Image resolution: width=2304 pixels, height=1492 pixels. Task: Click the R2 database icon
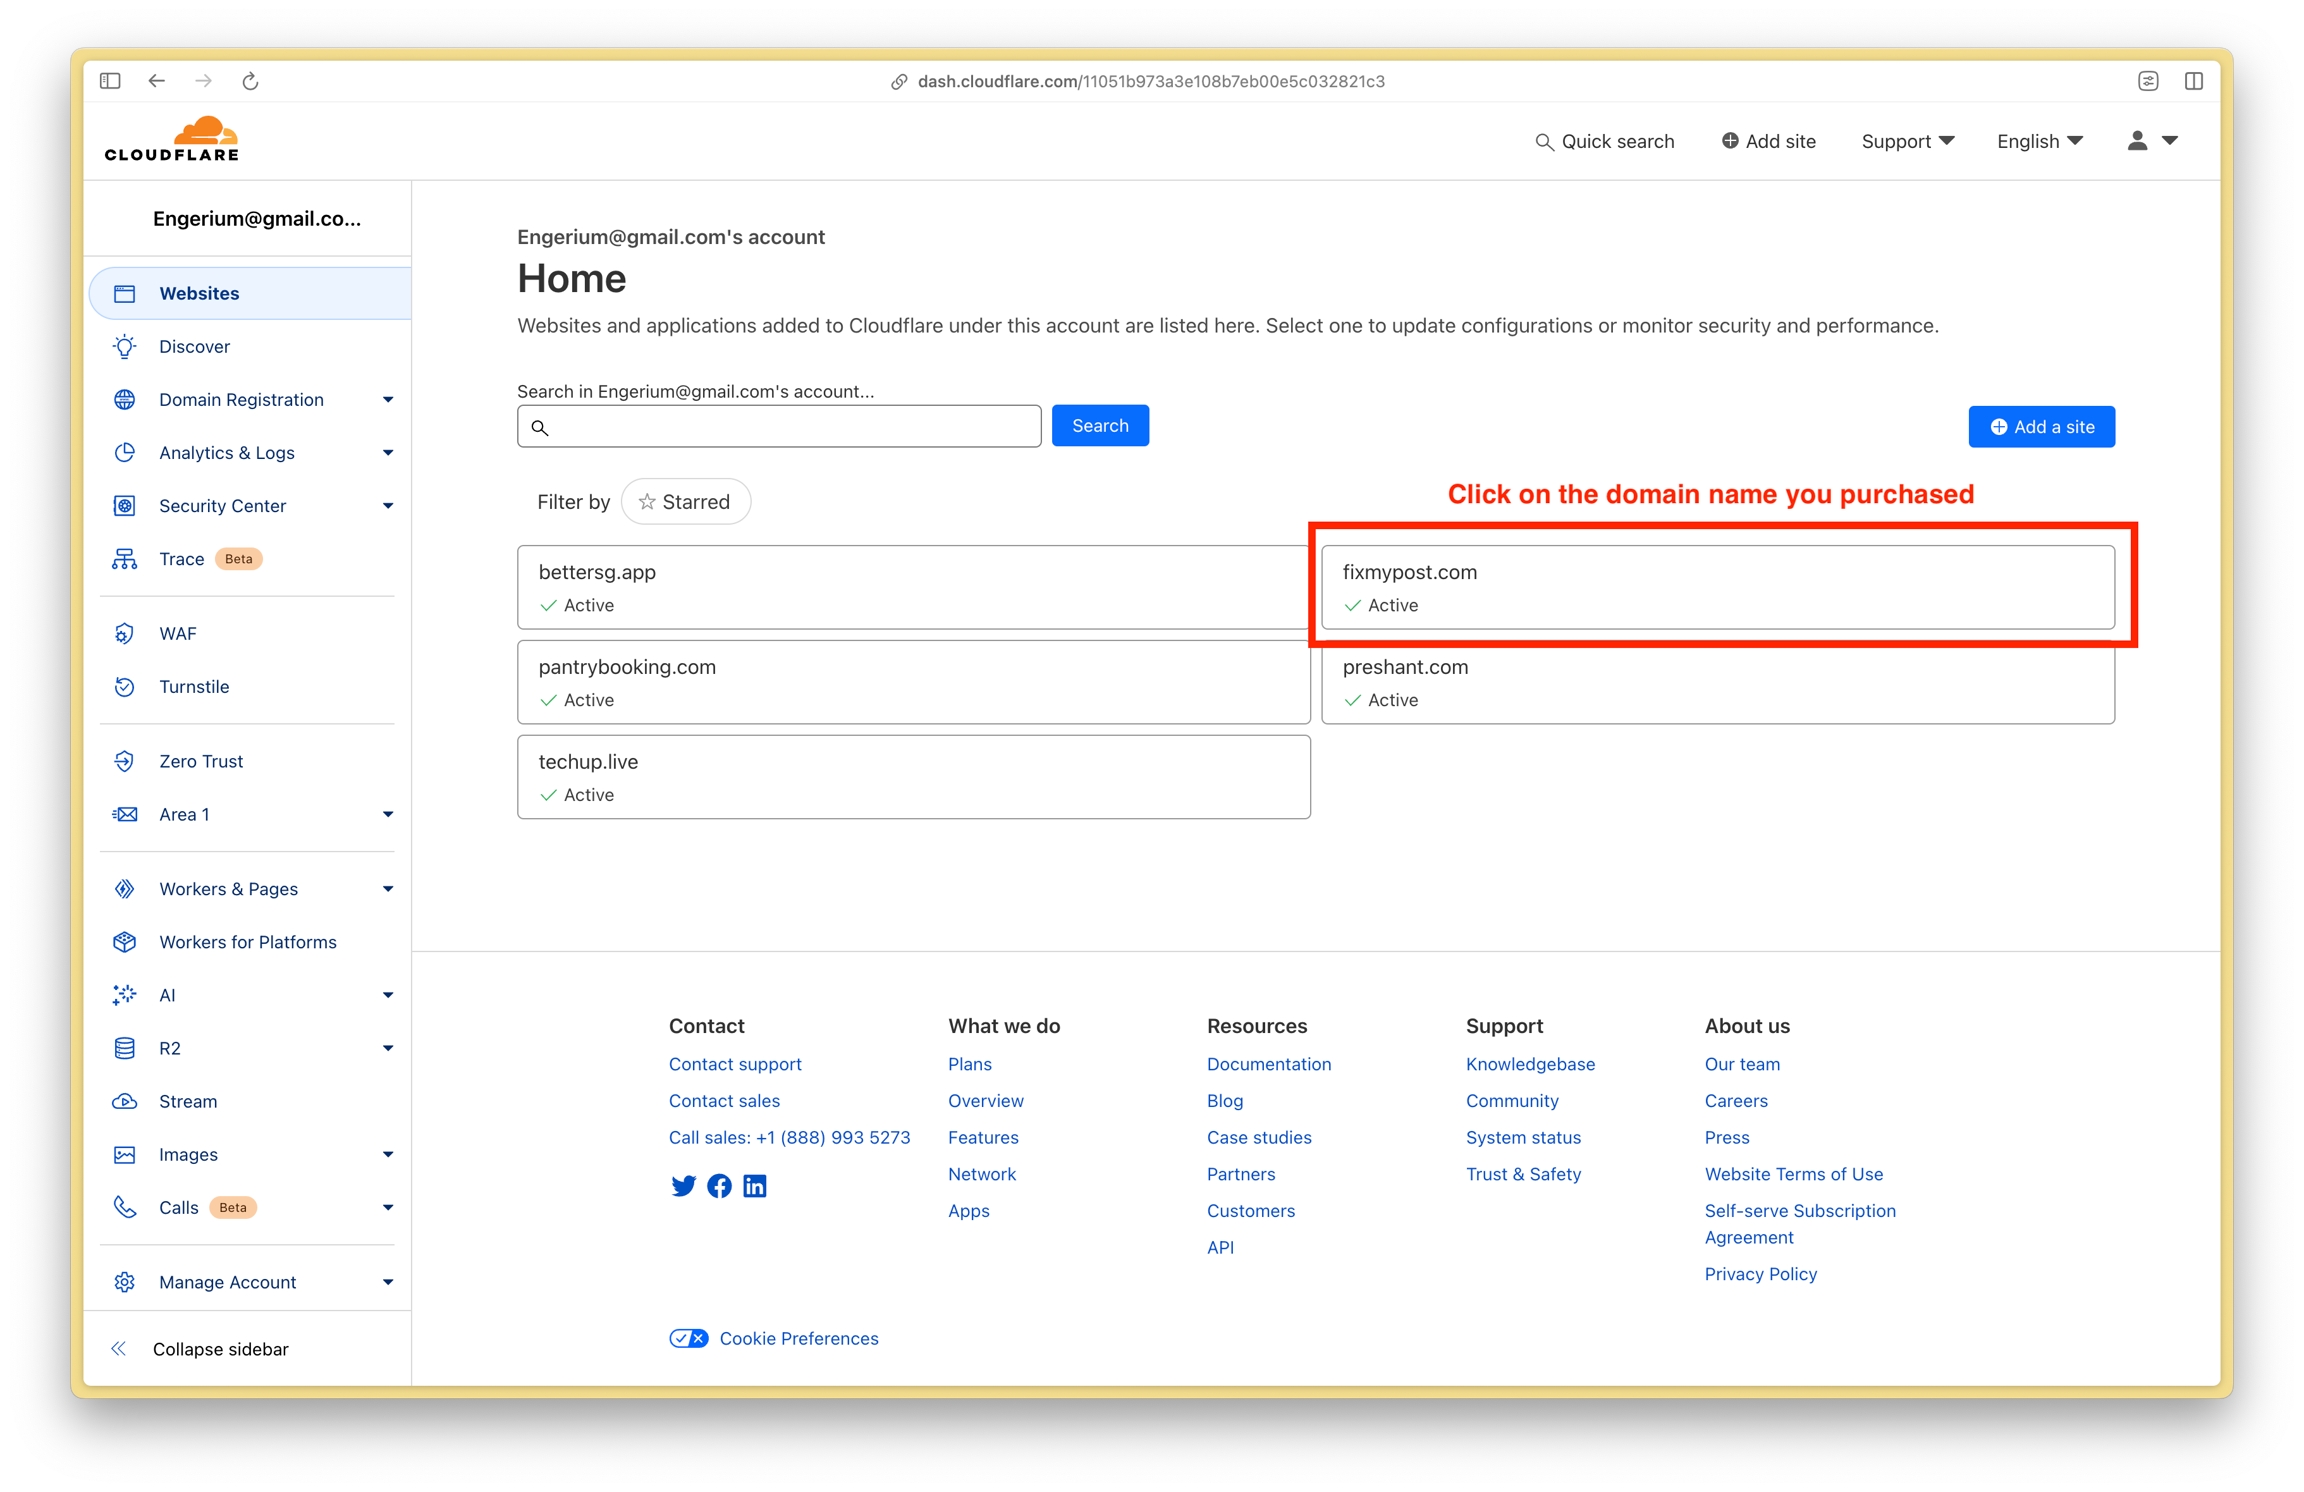pyautogui.click(x=125, y=1047)
